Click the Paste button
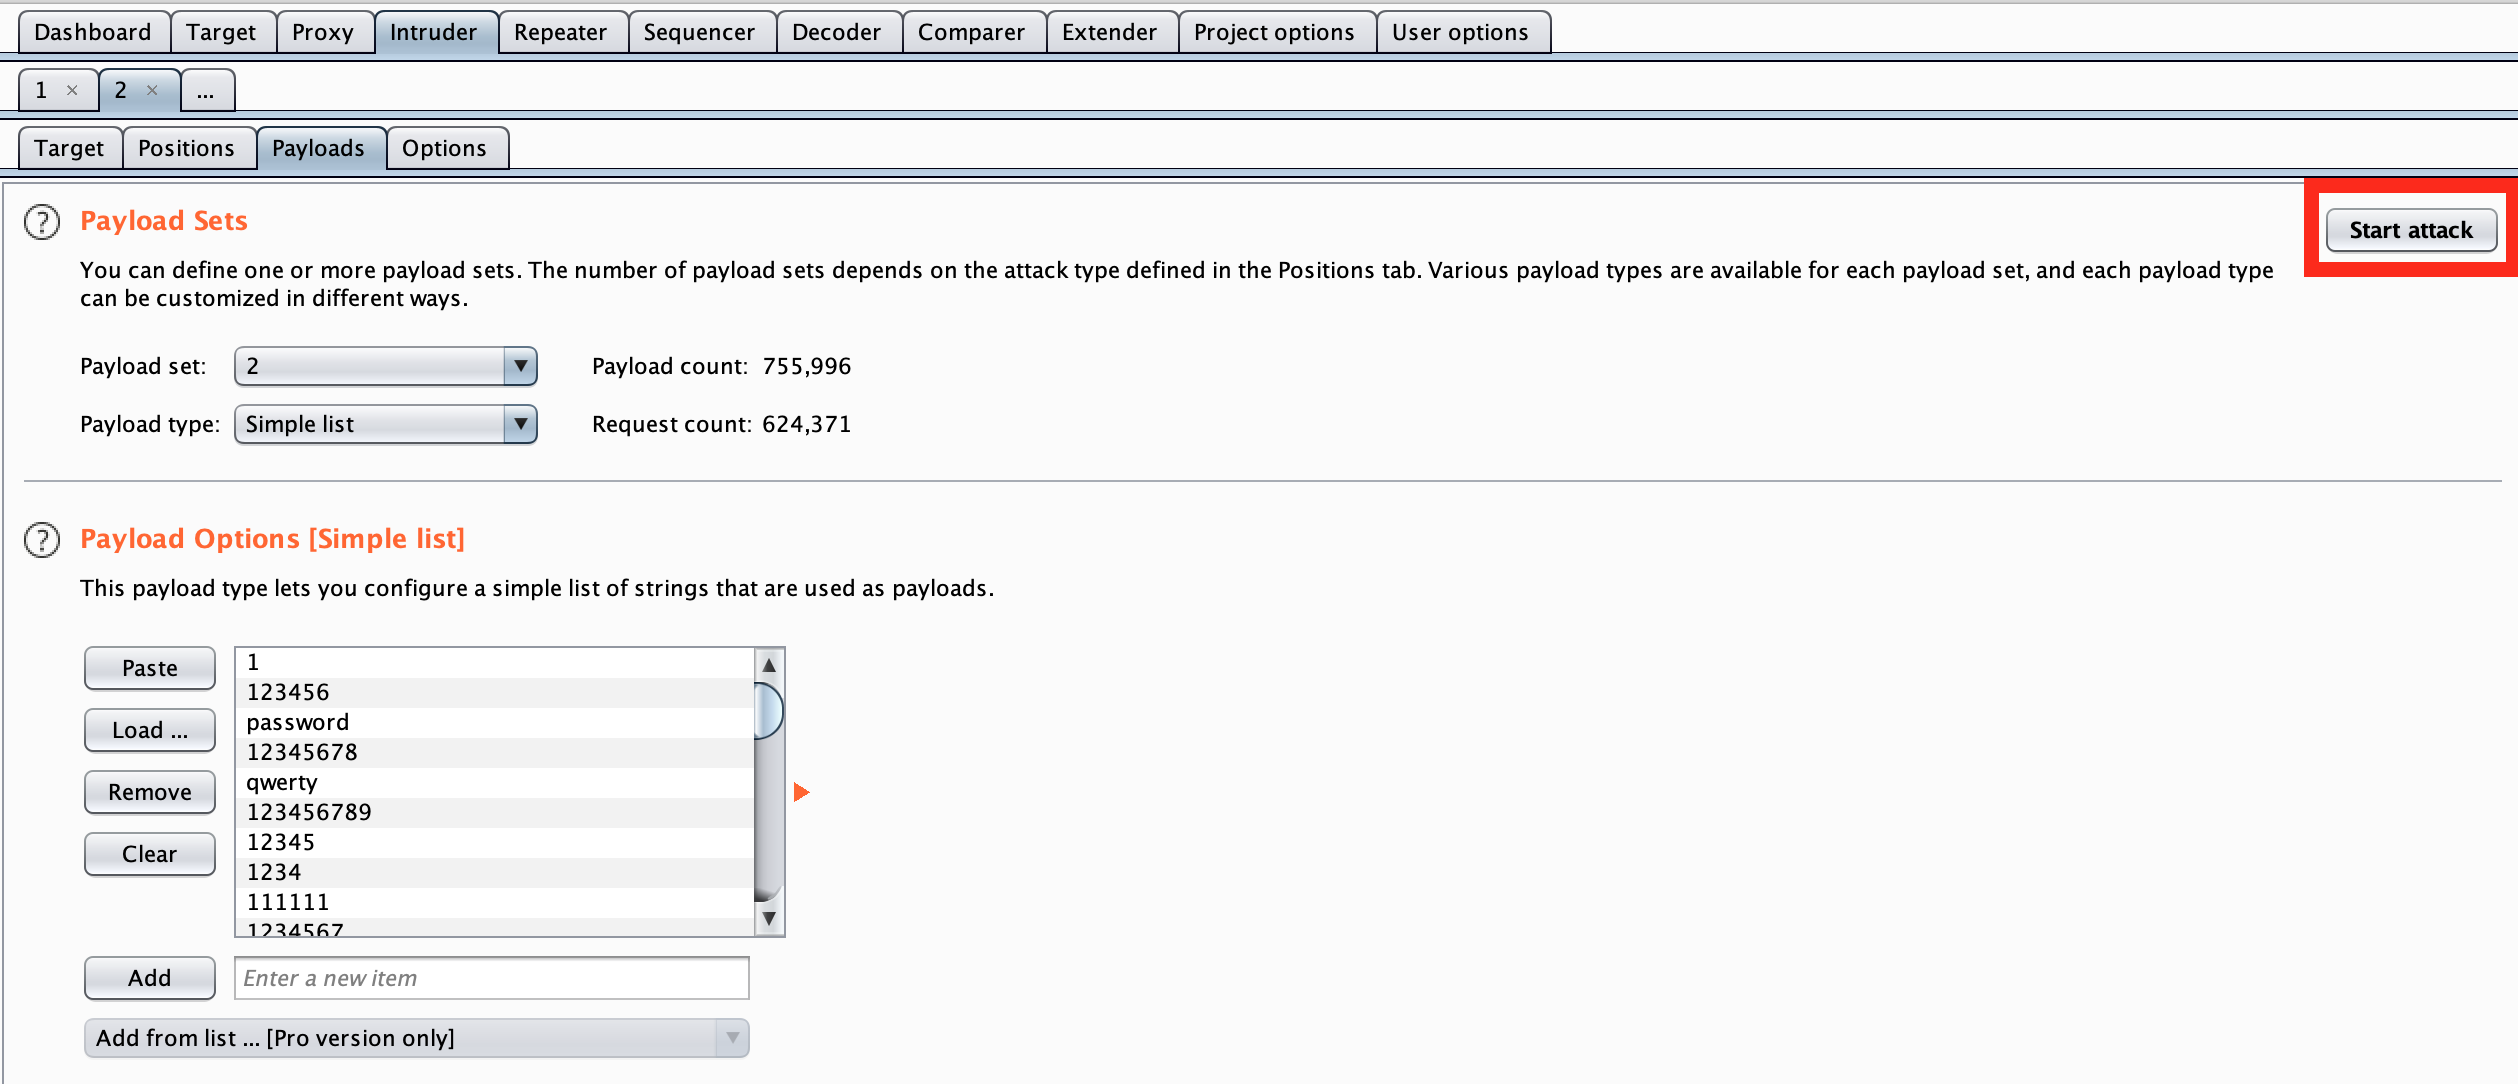 (x=150, y=668)
